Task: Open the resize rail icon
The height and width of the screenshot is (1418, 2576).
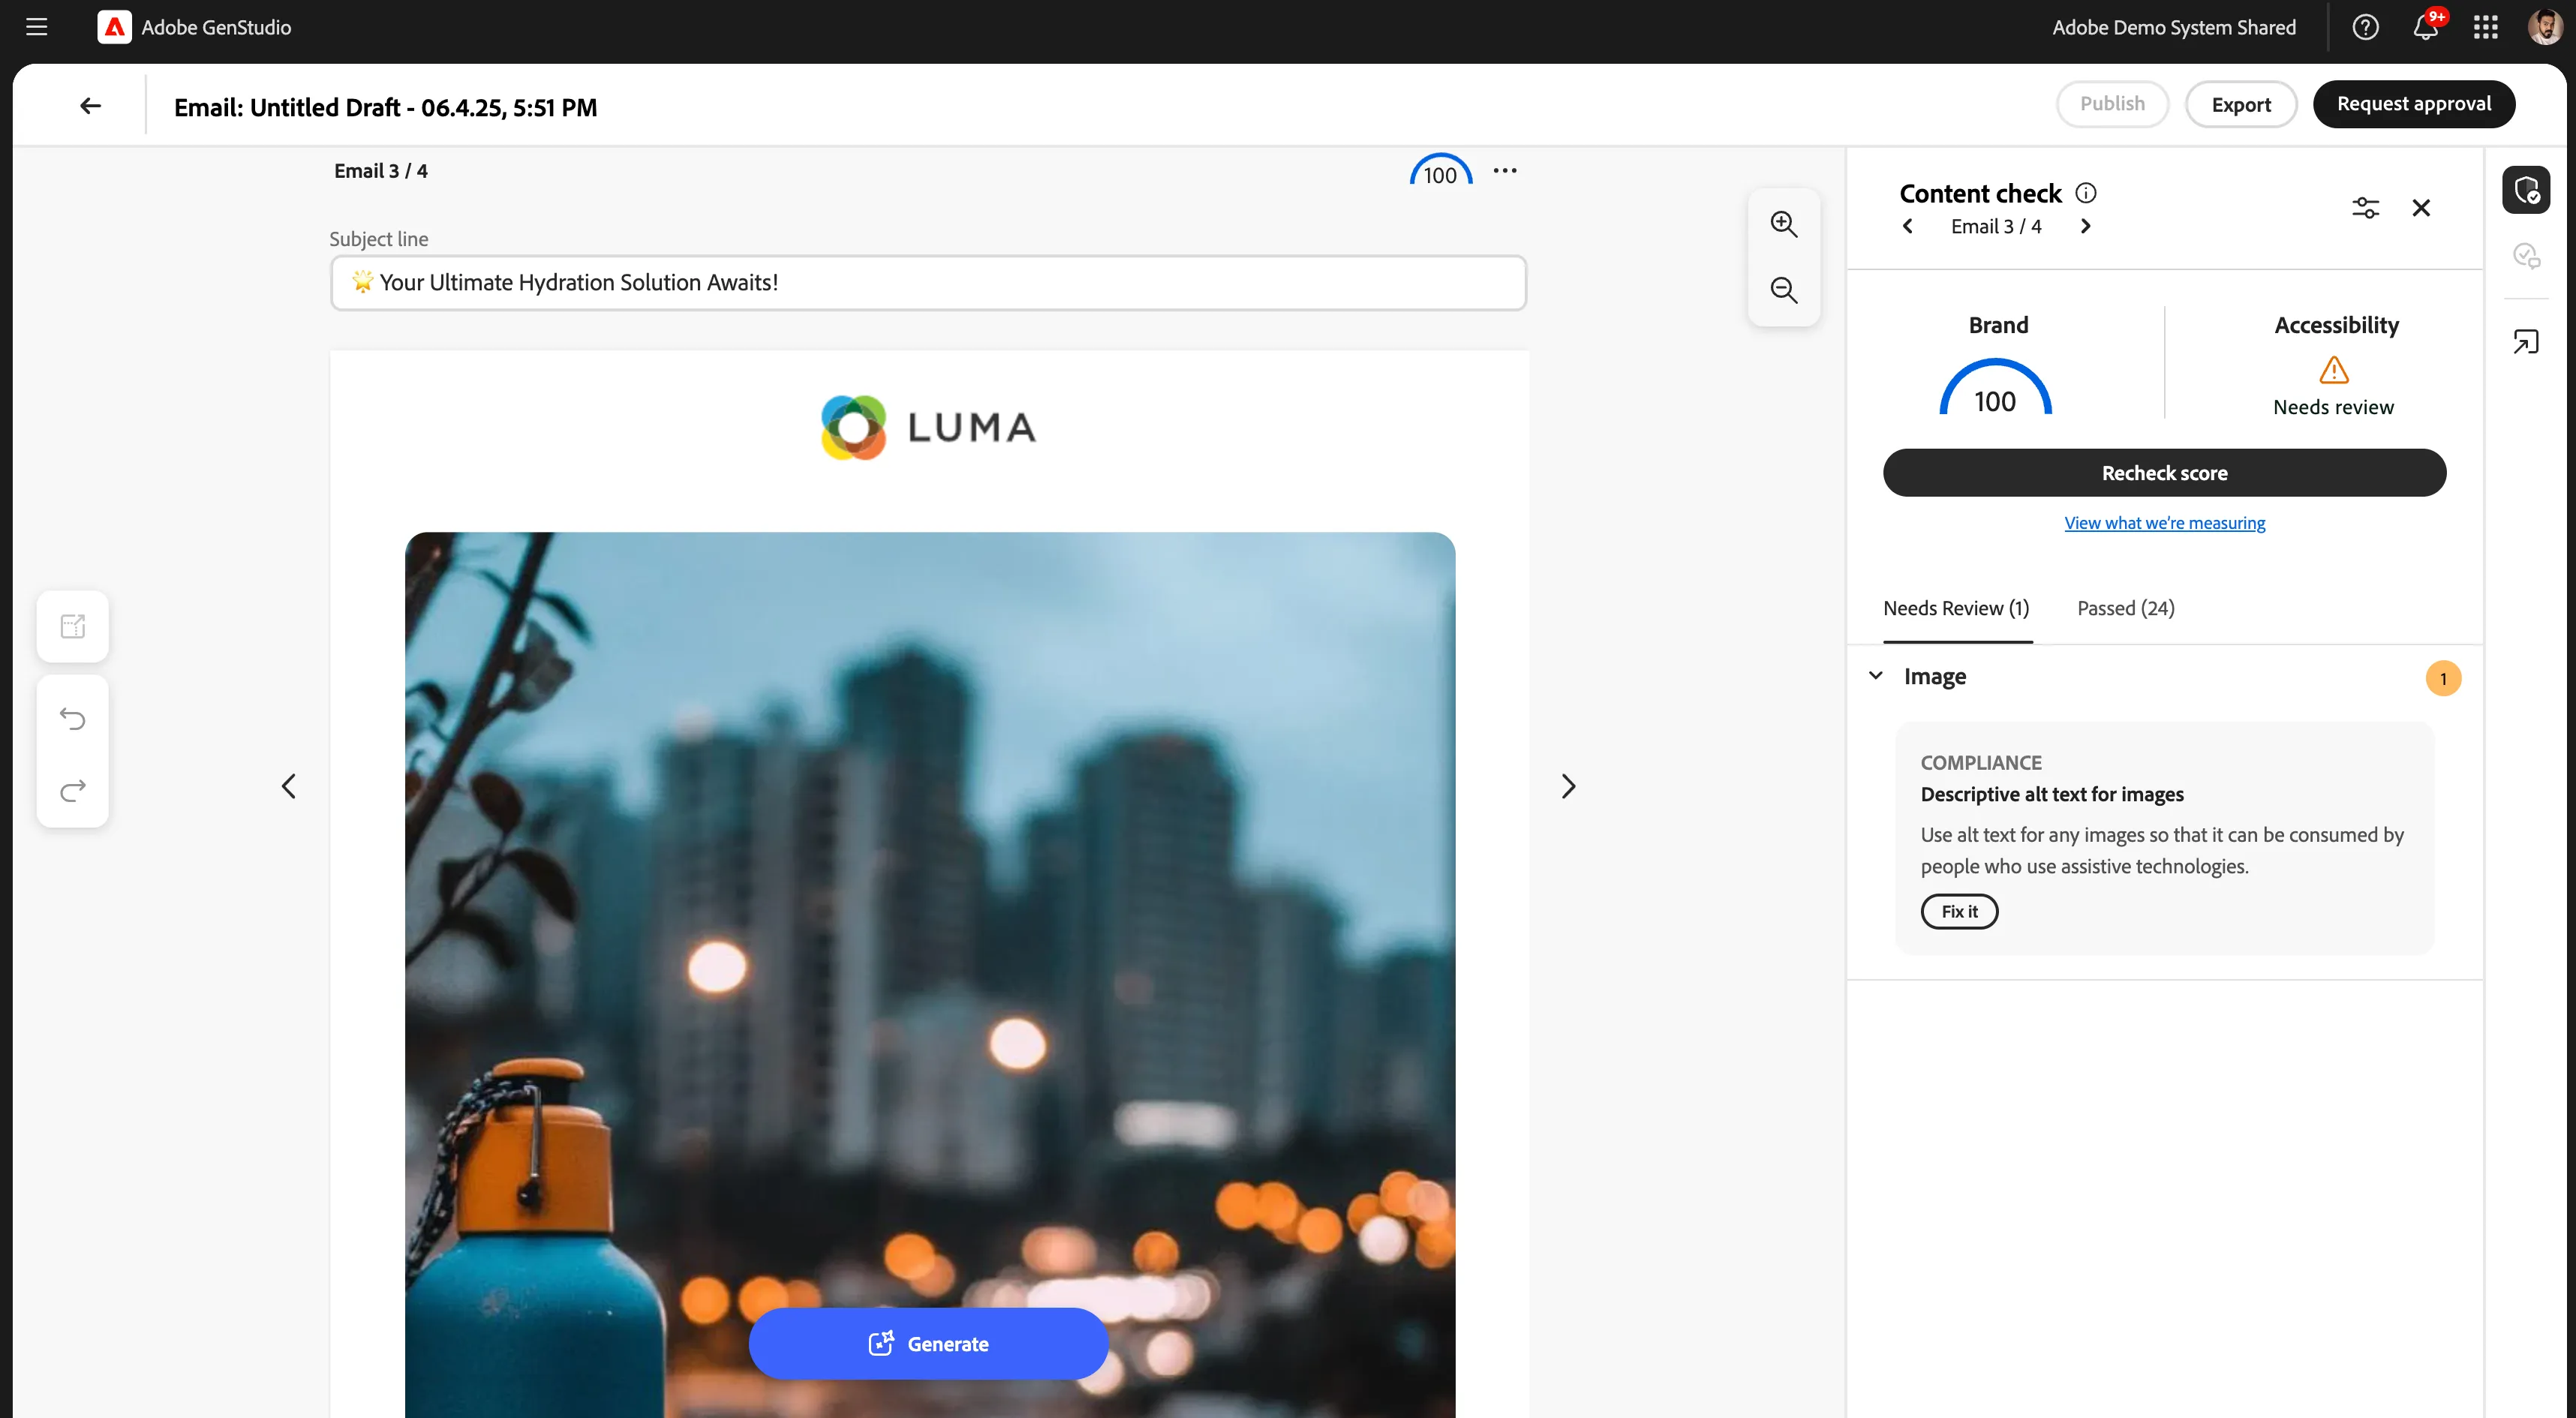Action: point(2526,342)
